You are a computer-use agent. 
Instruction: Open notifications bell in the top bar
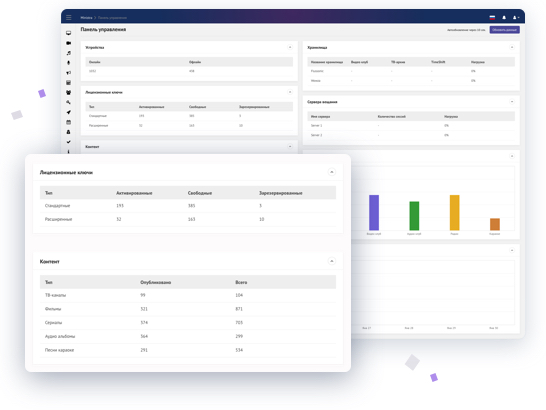[504, 17]
